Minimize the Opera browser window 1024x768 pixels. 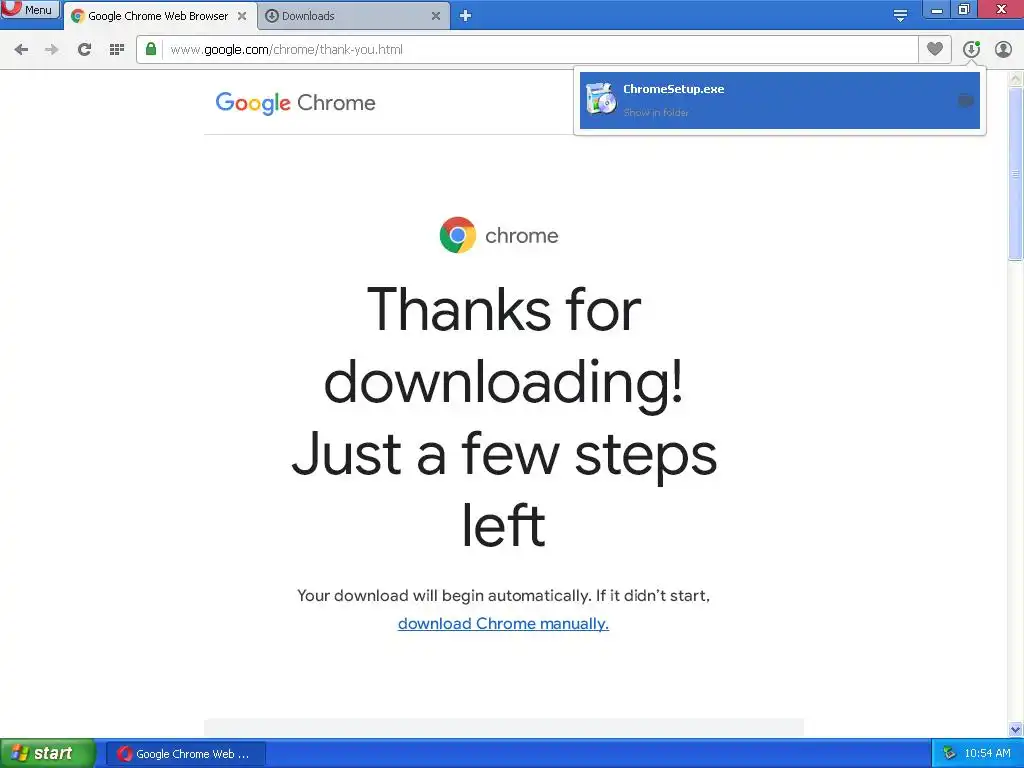936,9
